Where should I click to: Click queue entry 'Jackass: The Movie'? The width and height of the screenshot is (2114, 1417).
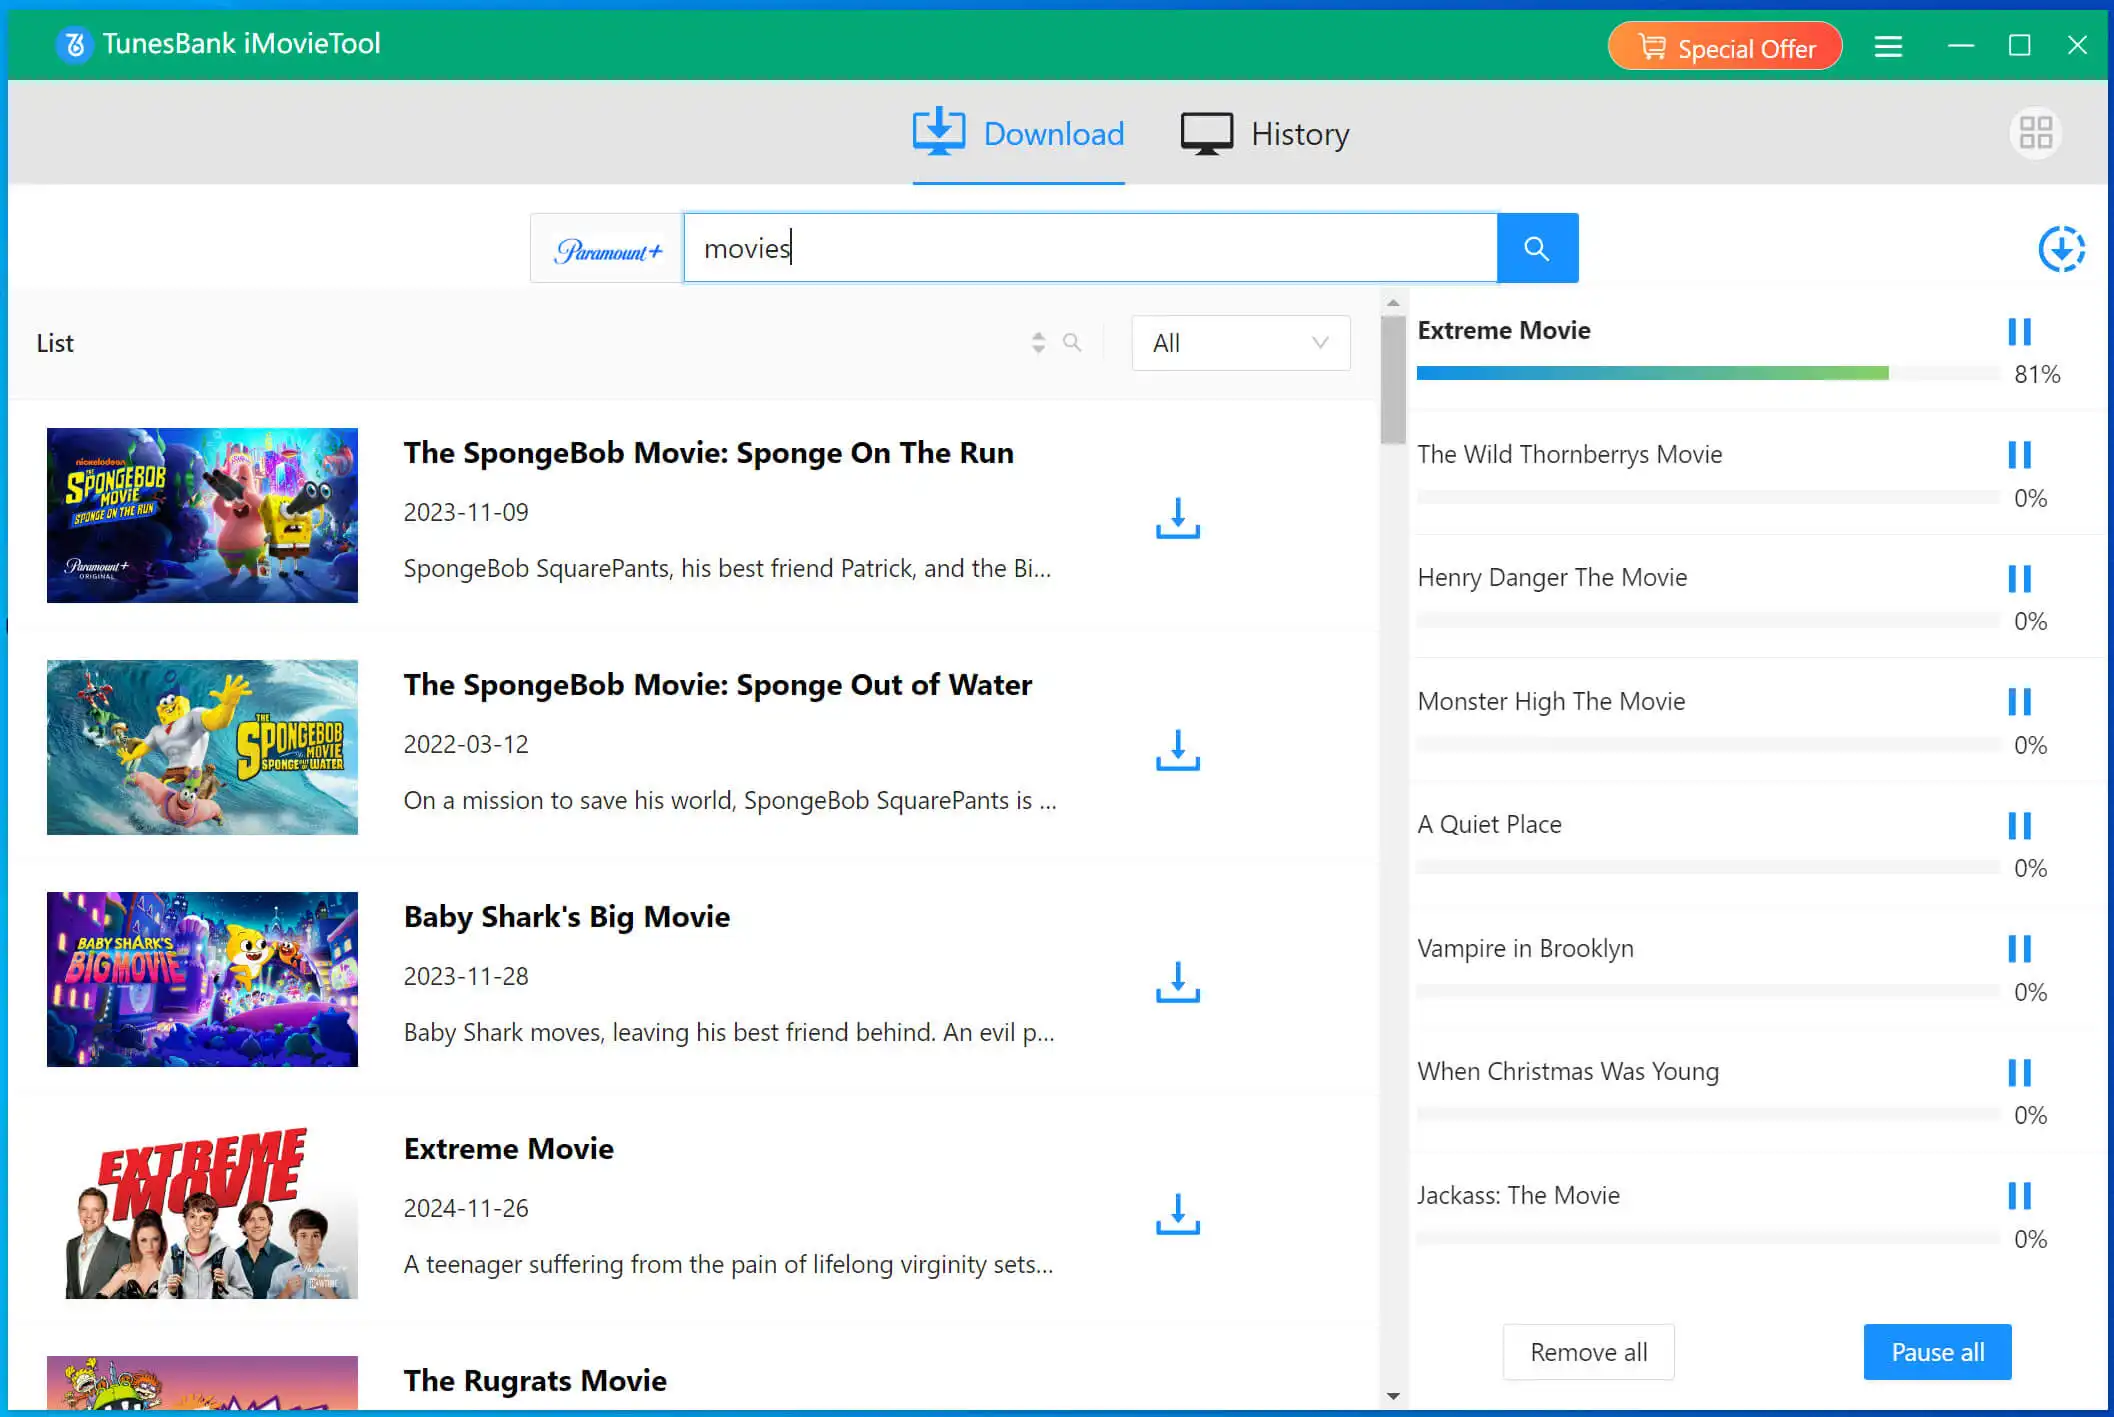pyautogui.click(x=1519, y=1195)
